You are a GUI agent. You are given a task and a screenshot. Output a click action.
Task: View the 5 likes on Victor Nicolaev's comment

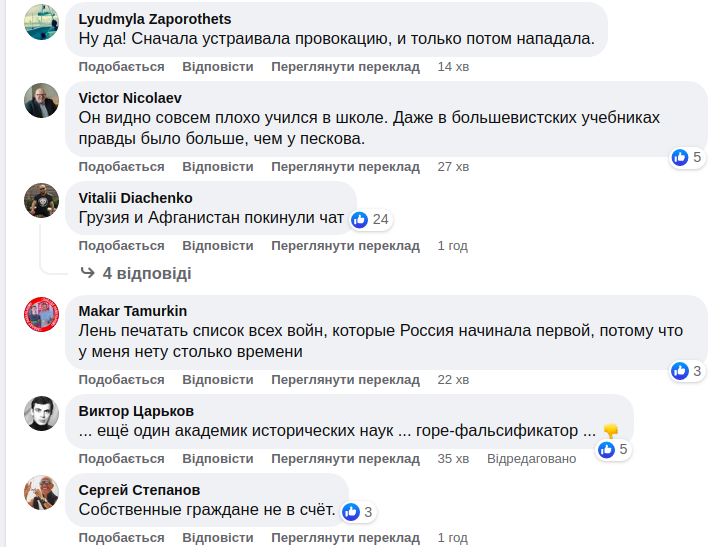pyautogui.click(x=688, y=157)
